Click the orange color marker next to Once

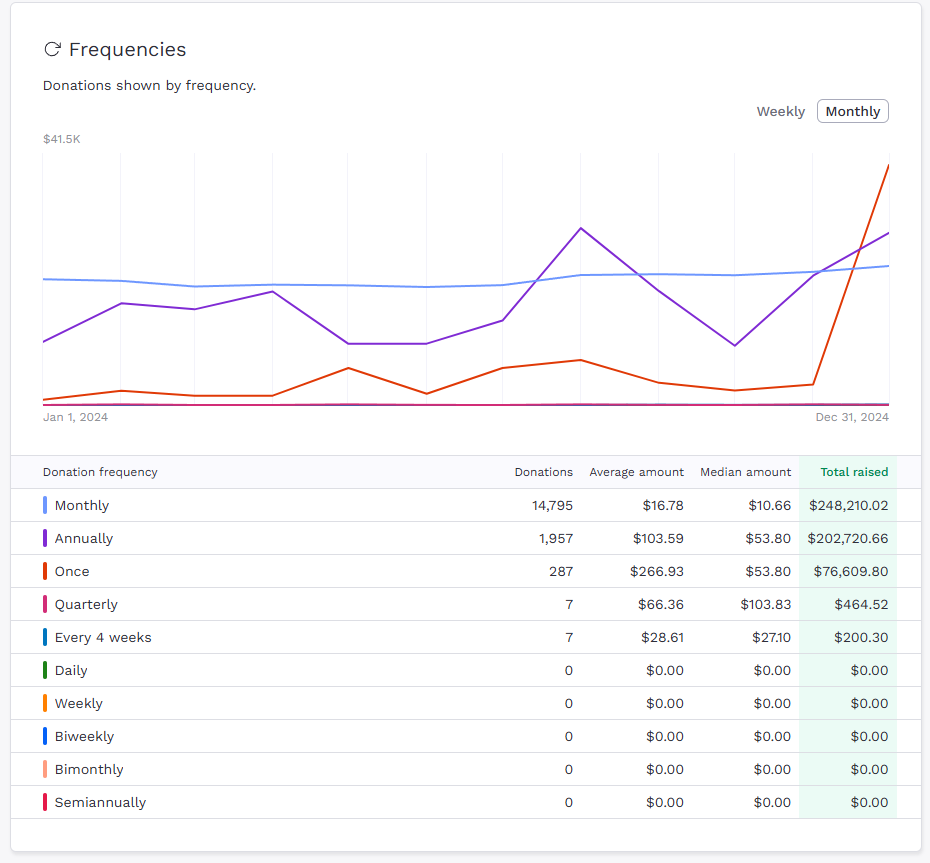(45, 571)
